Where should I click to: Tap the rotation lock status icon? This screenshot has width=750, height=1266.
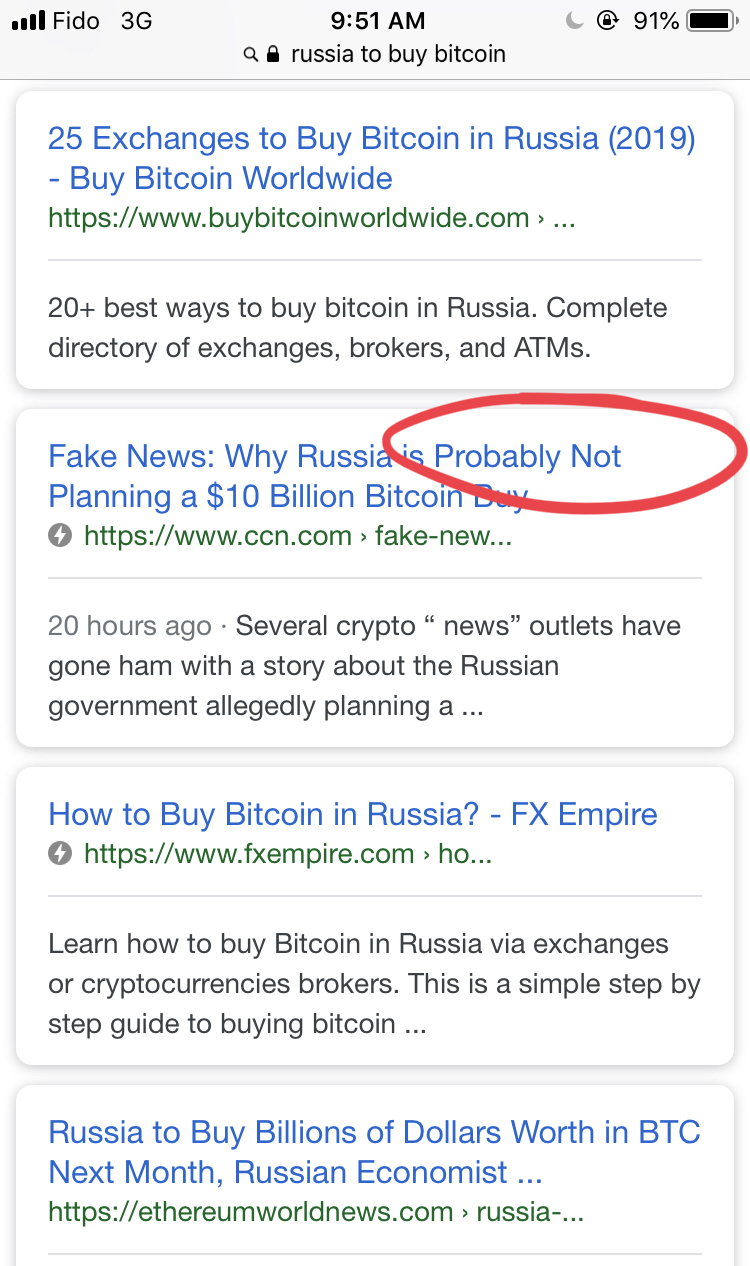coord(606,20)
